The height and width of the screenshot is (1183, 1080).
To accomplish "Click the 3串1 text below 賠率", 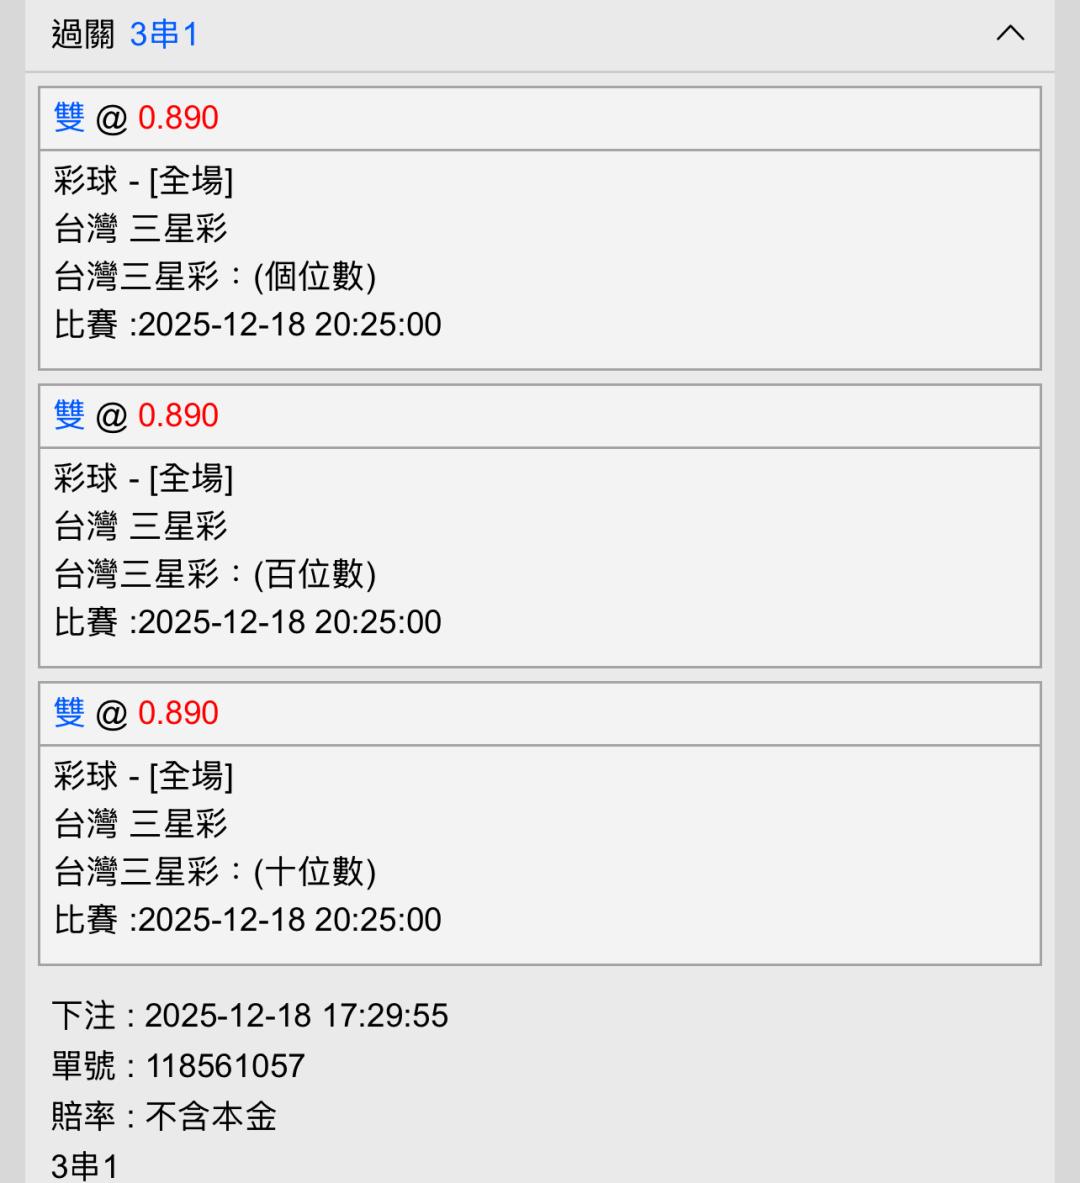I will [x=85, y=1166].
